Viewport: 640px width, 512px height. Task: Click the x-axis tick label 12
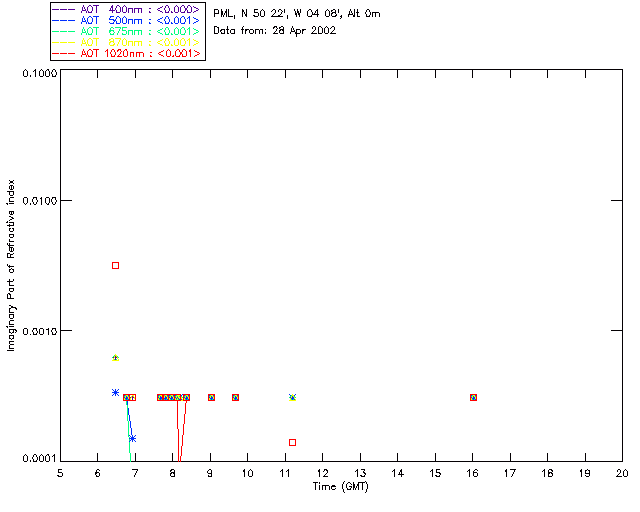click(x=322, y=473)
